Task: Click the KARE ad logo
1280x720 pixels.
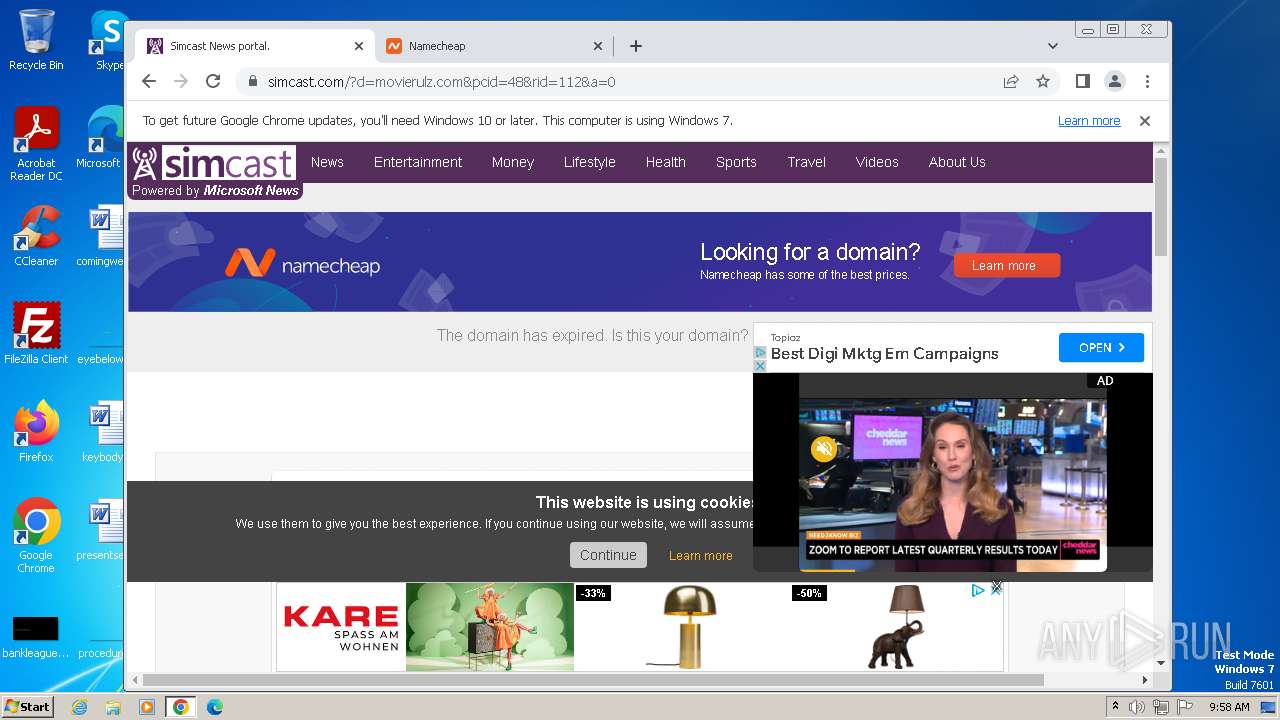Action: (x=341, y=626)
